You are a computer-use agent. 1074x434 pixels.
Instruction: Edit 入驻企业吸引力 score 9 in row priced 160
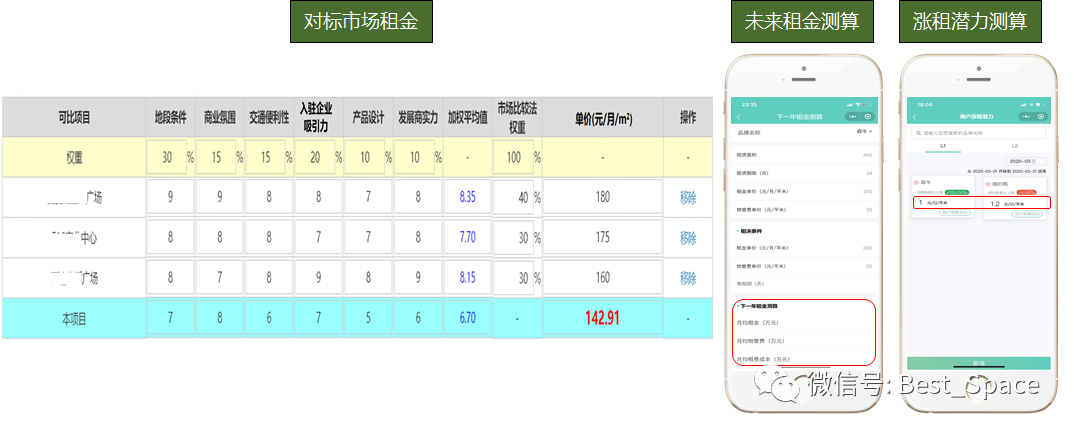click(x=319, y=278)
